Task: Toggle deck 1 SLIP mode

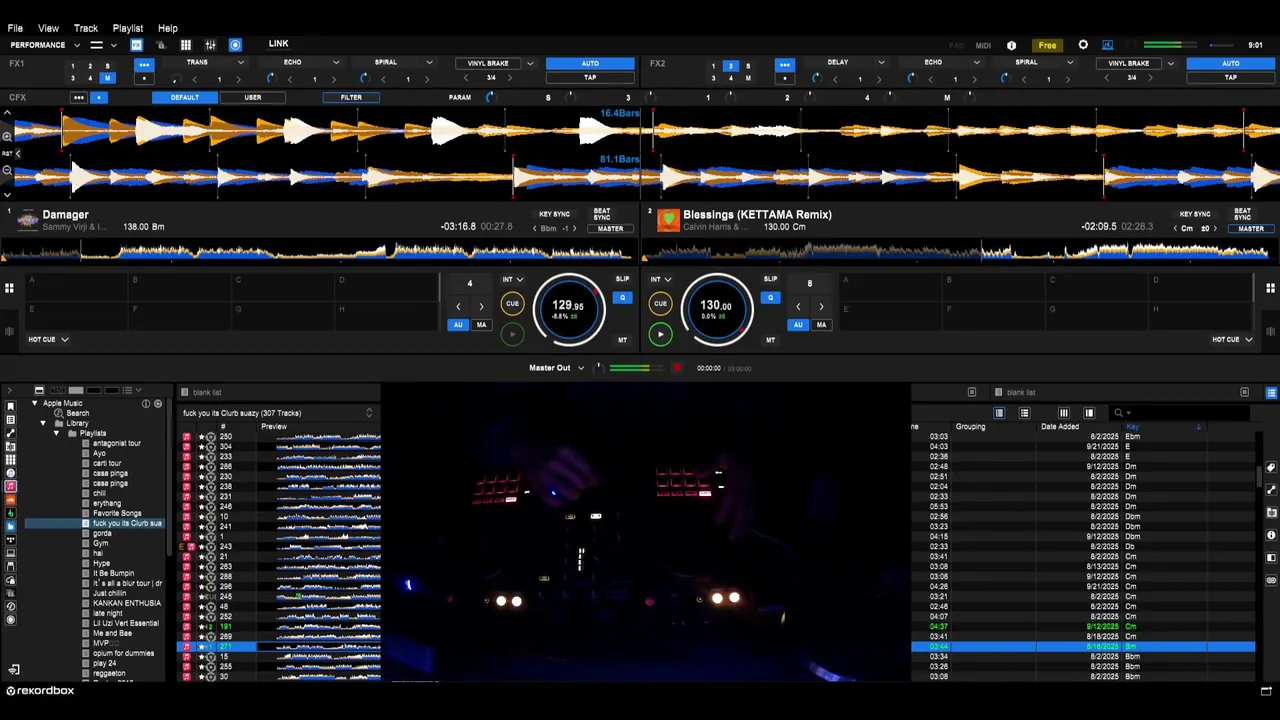Action: pyautogui.click(x=622, y=279)
